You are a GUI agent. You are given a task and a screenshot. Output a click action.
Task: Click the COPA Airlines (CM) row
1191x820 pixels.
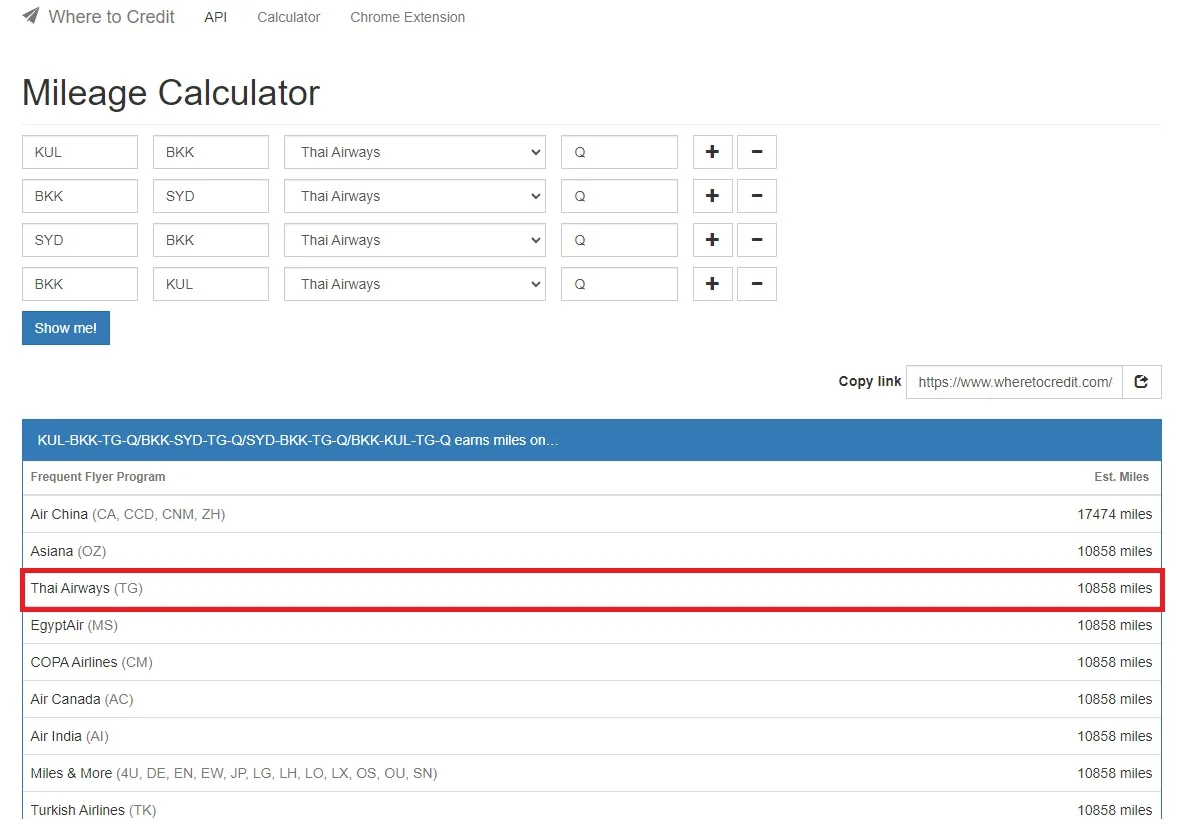592,662
